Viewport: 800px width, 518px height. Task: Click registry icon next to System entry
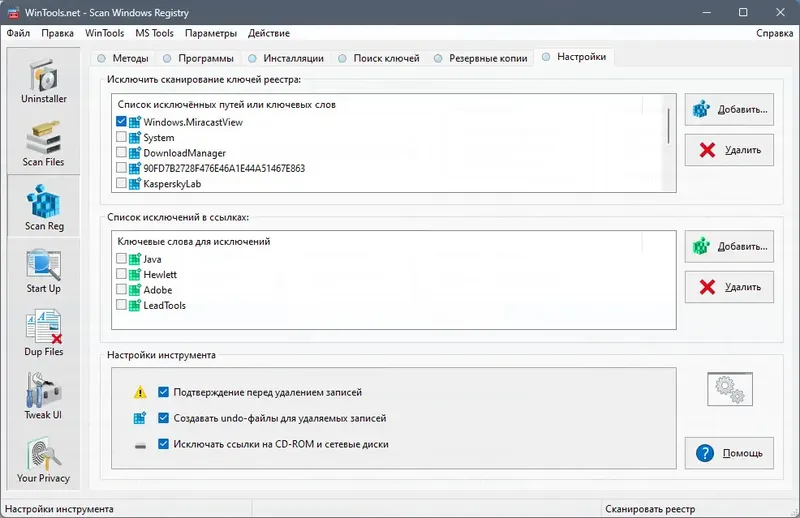point(135,137)
